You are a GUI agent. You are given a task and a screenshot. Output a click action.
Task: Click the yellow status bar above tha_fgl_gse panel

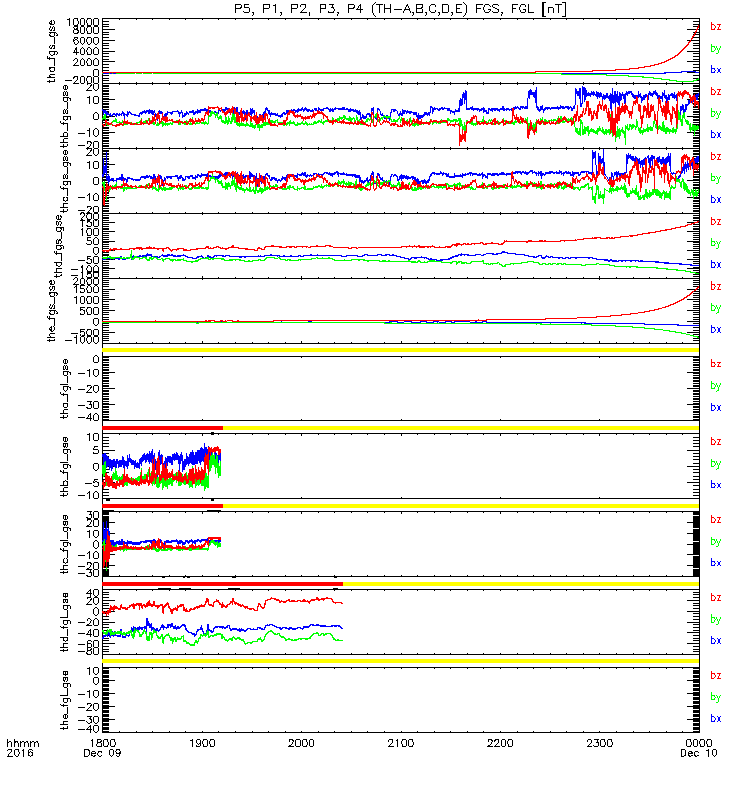(x=401, y=350)
